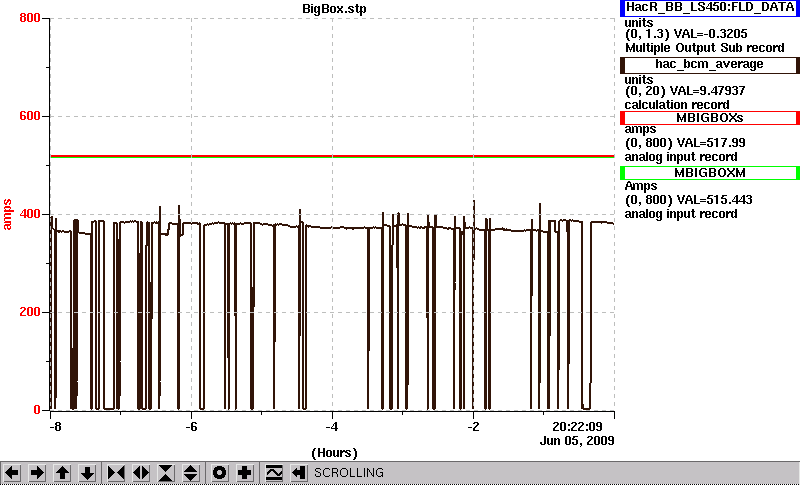Click the VAL=517.99 reading under MBIGBOXs
800x485 pixels.
point(709,143)
